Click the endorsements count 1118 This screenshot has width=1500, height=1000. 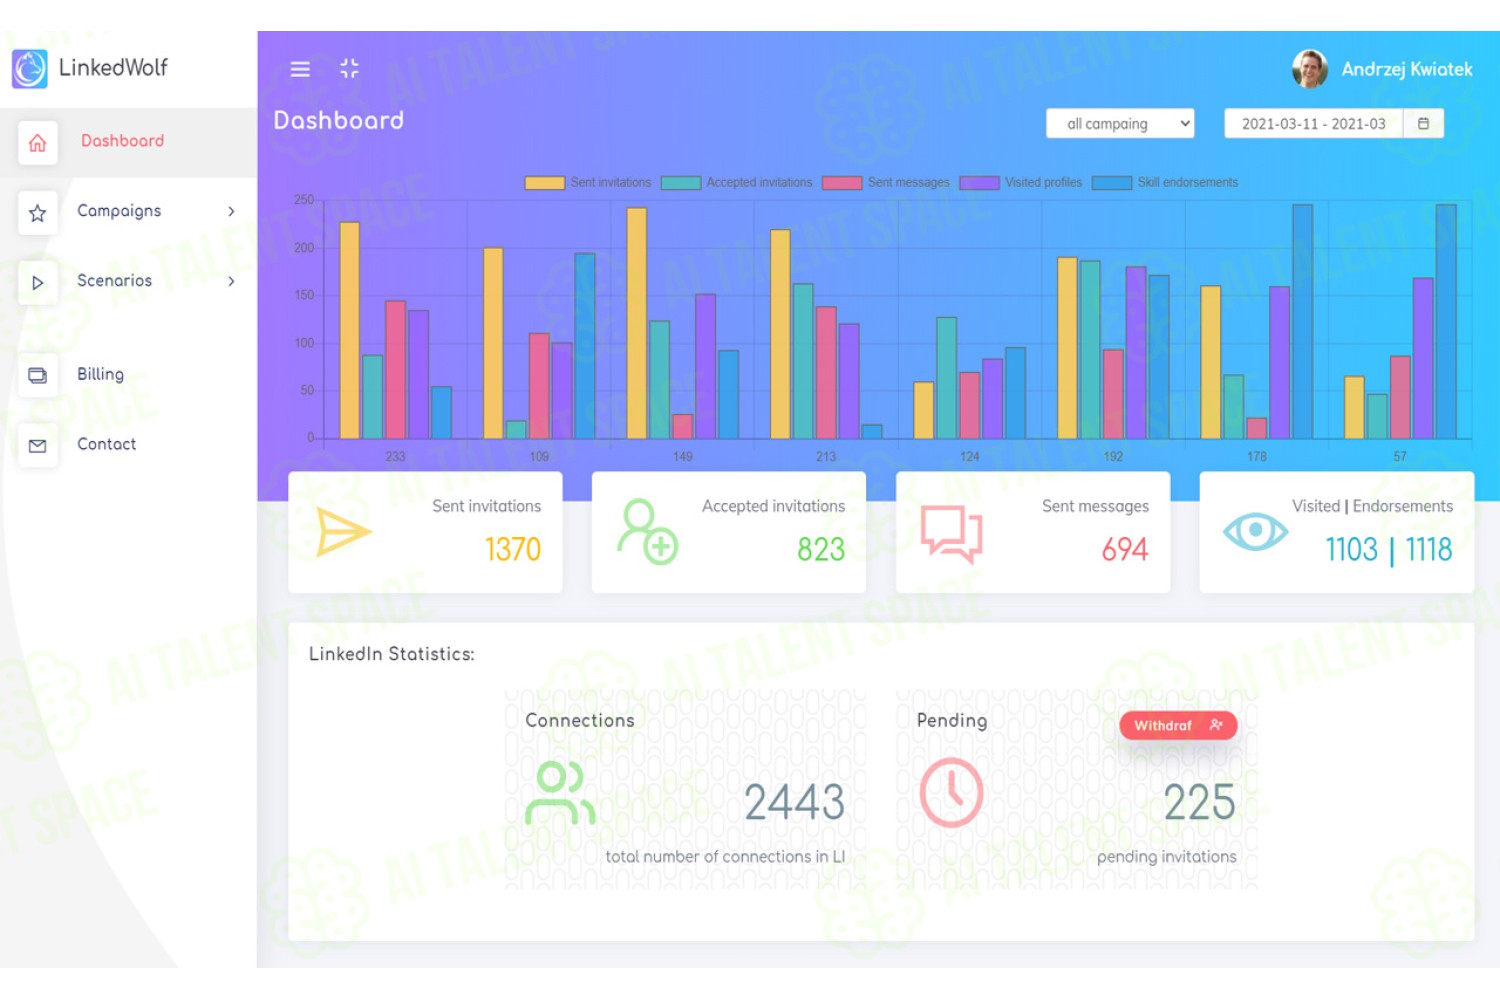[1429, 549]
